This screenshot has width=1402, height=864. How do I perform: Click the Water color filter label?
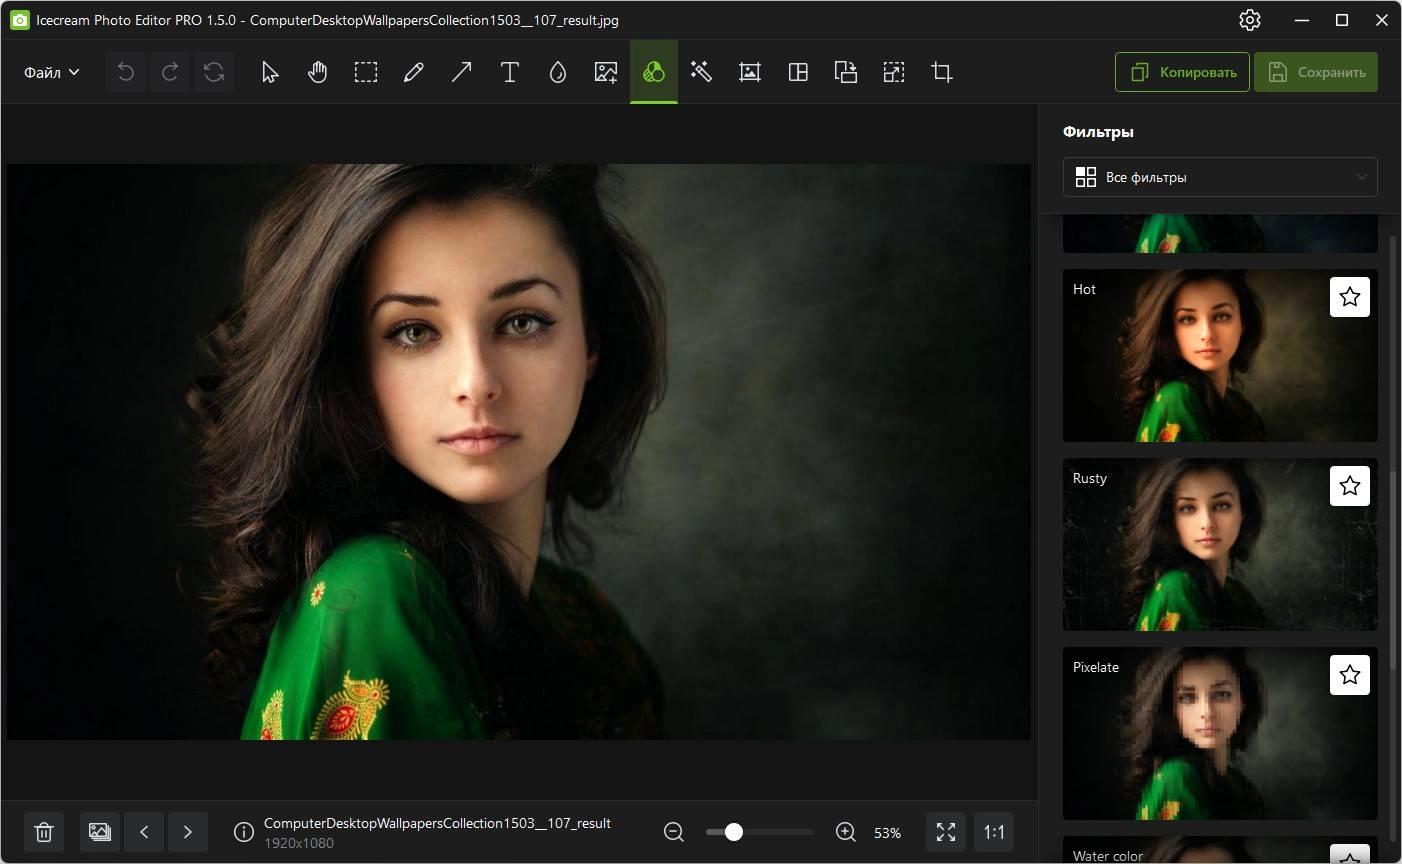pos(1108,856)
